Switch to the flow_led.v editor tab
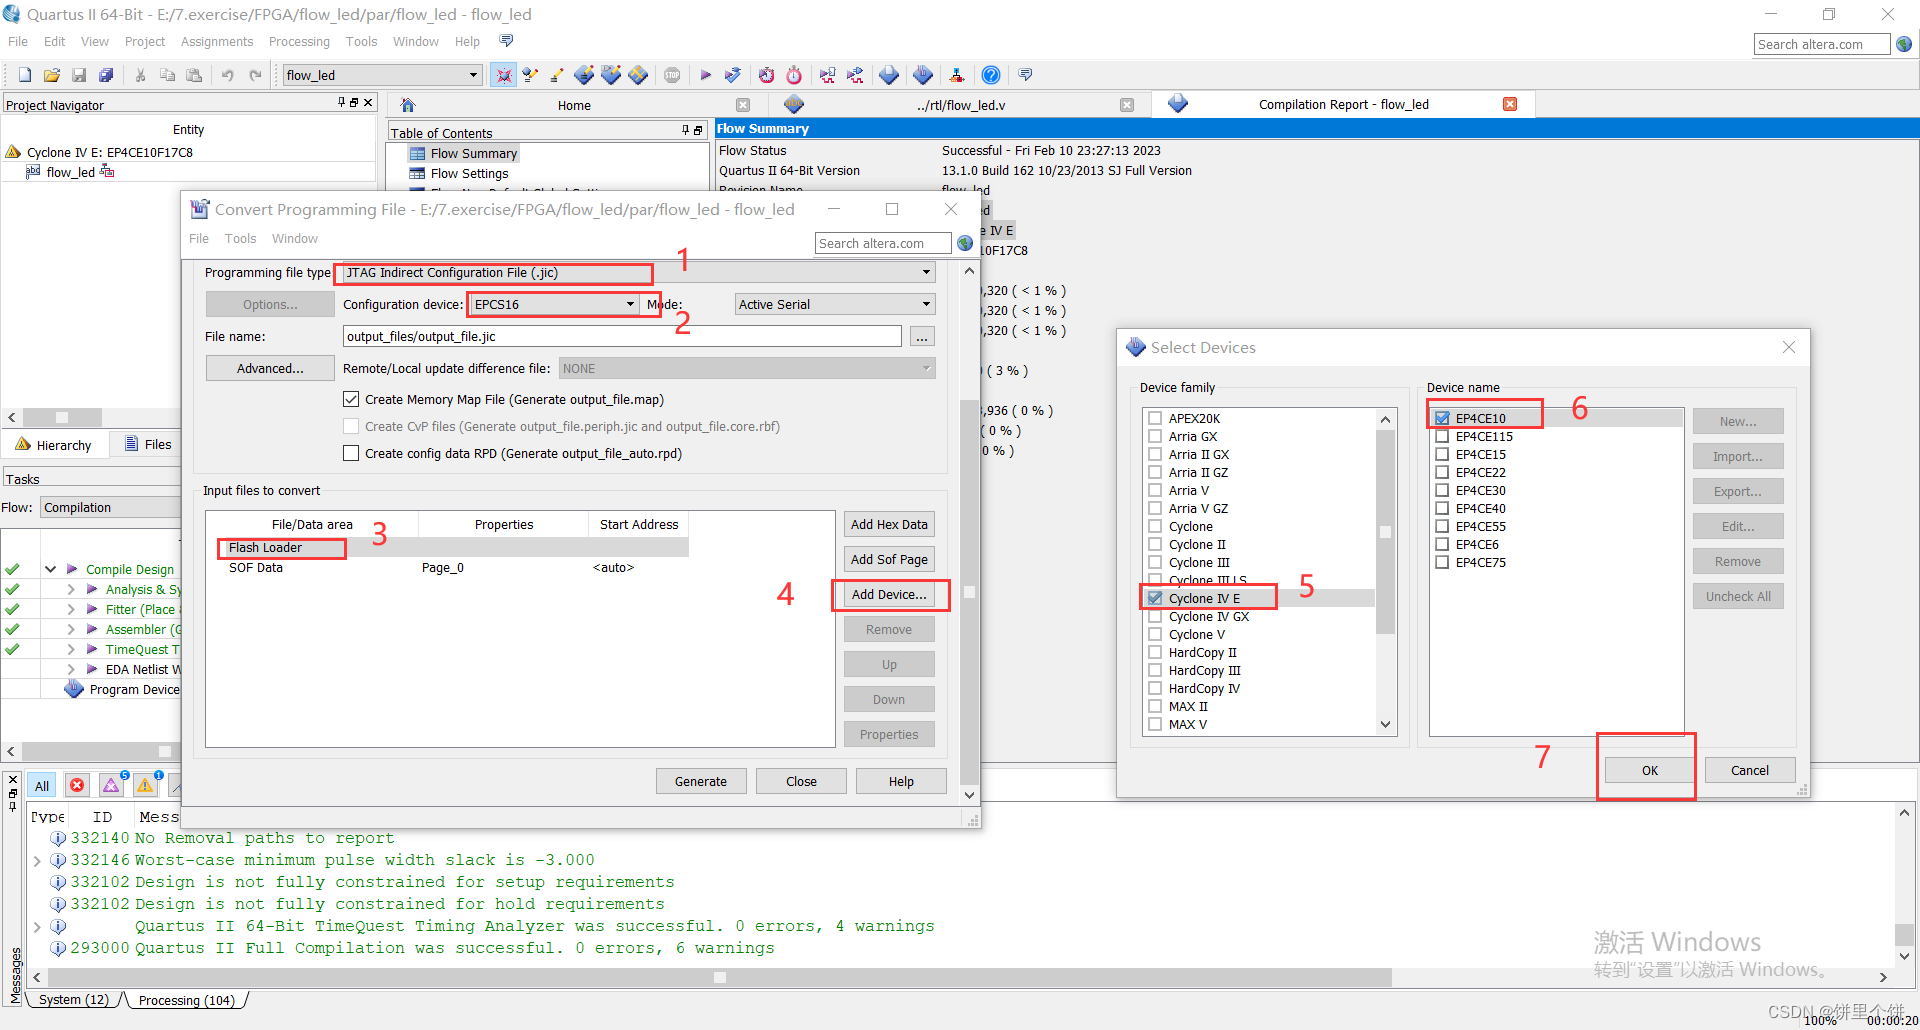 point(960,105)
